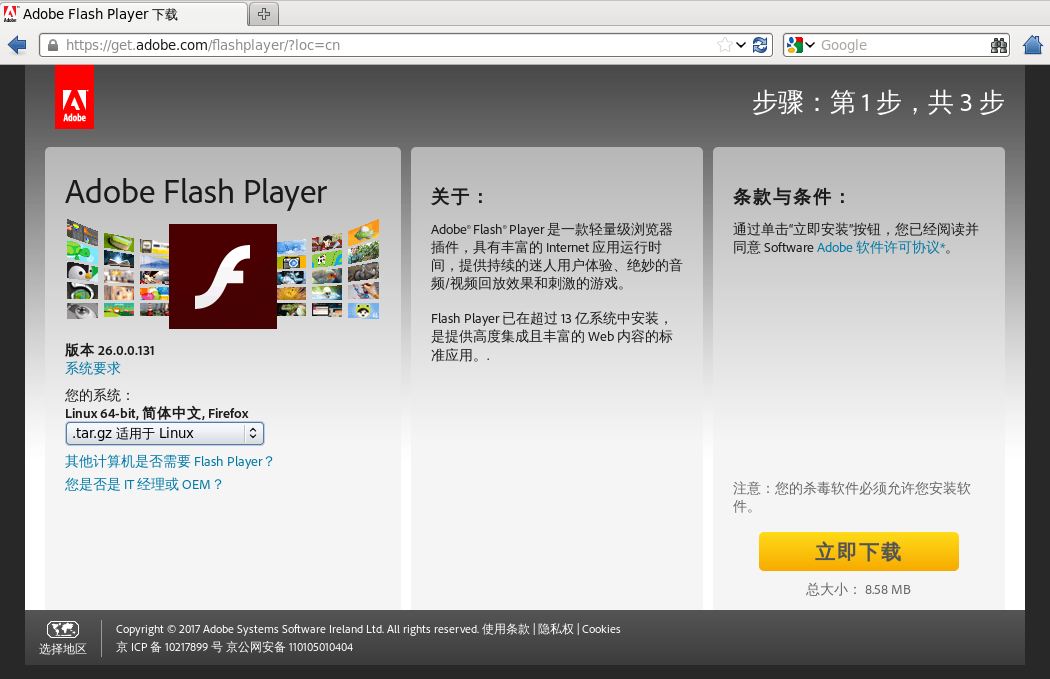Open the Cookies footer link
The width and height of the screenshot is (1050, 679).
coord(601,629)
